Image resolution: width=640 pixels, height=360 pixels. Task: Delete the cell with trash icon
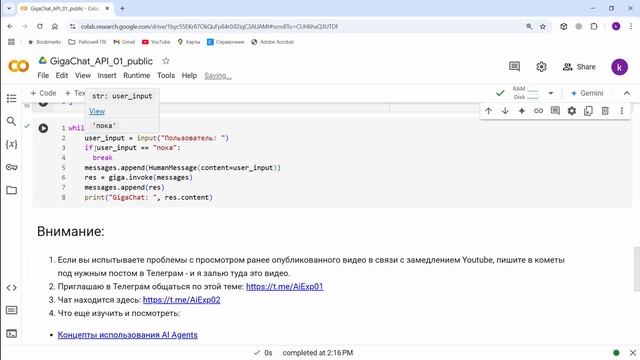(x=605, y=111)
